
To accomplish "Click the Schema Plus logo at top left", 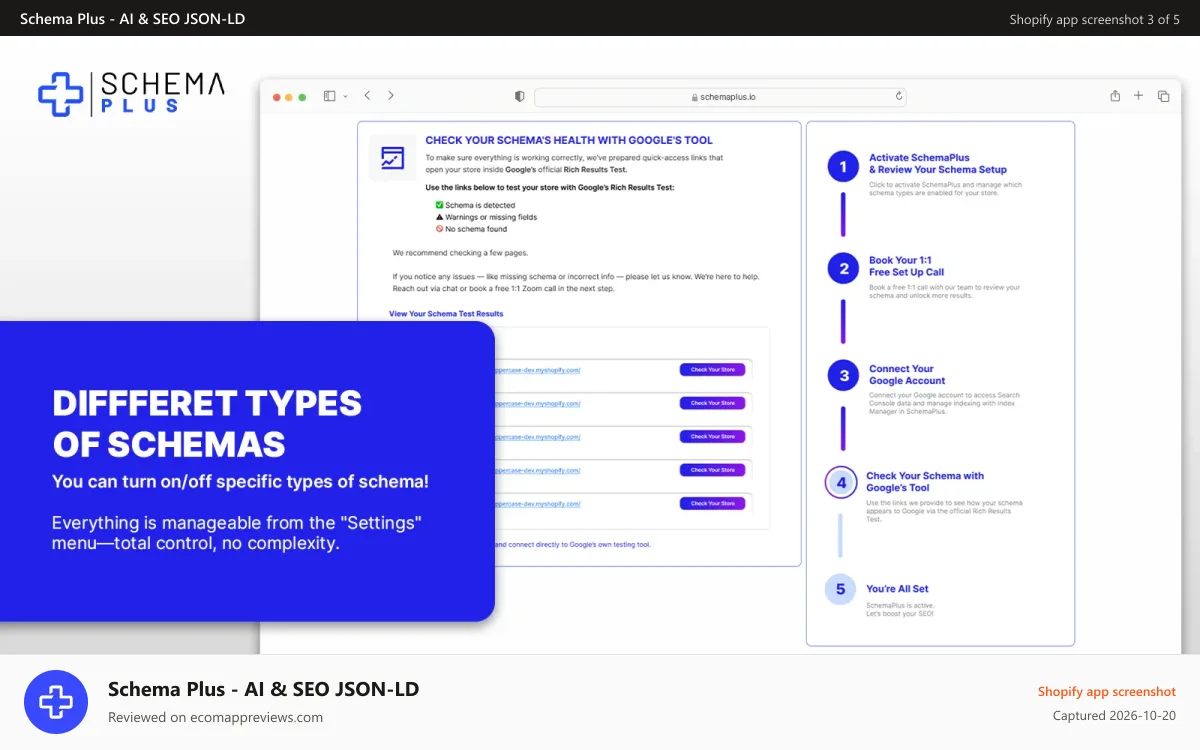I will coord(131,93).
